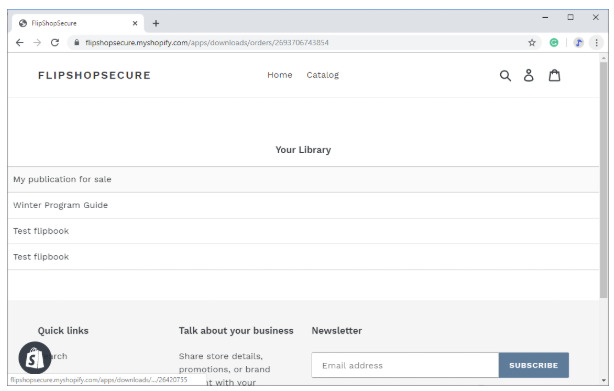The width and height of the screenshot is (614, 391).
Task: Open My publication for sale
Action: coord(303,180)
